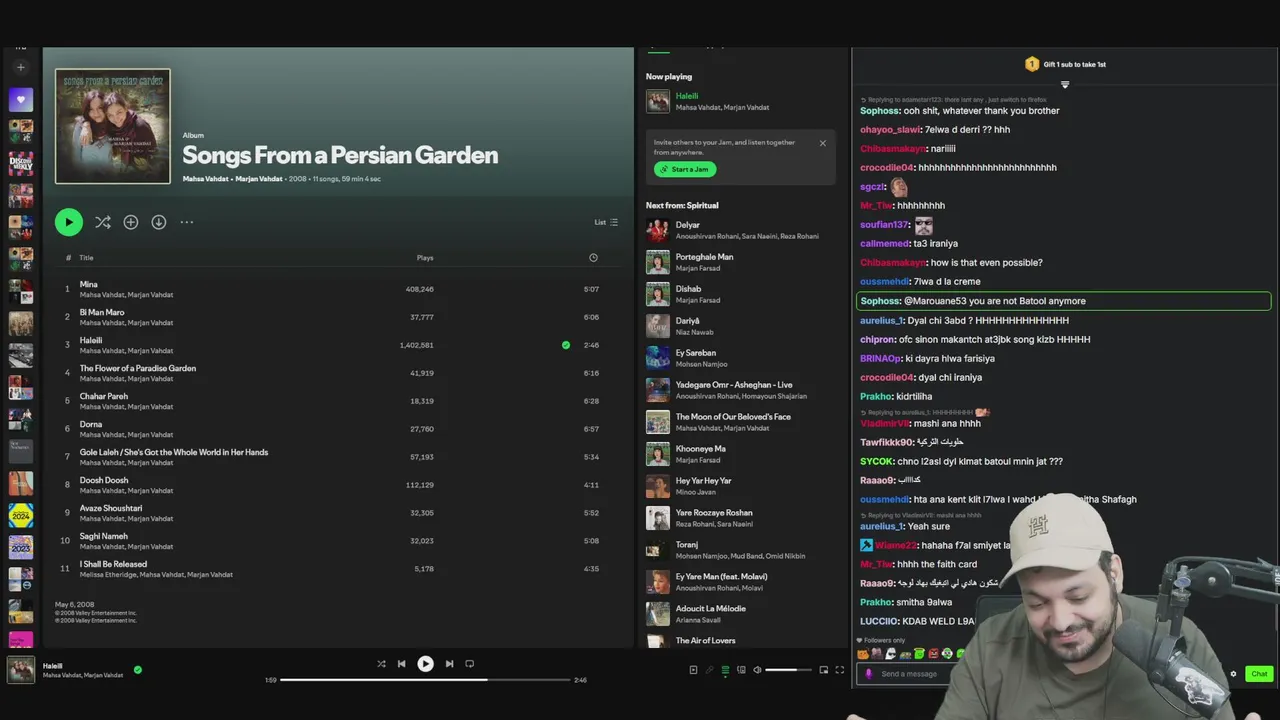This screenshot has height=720, width=1280.
Task: Click Start a Jam button
Action: (x=685, y=169)
